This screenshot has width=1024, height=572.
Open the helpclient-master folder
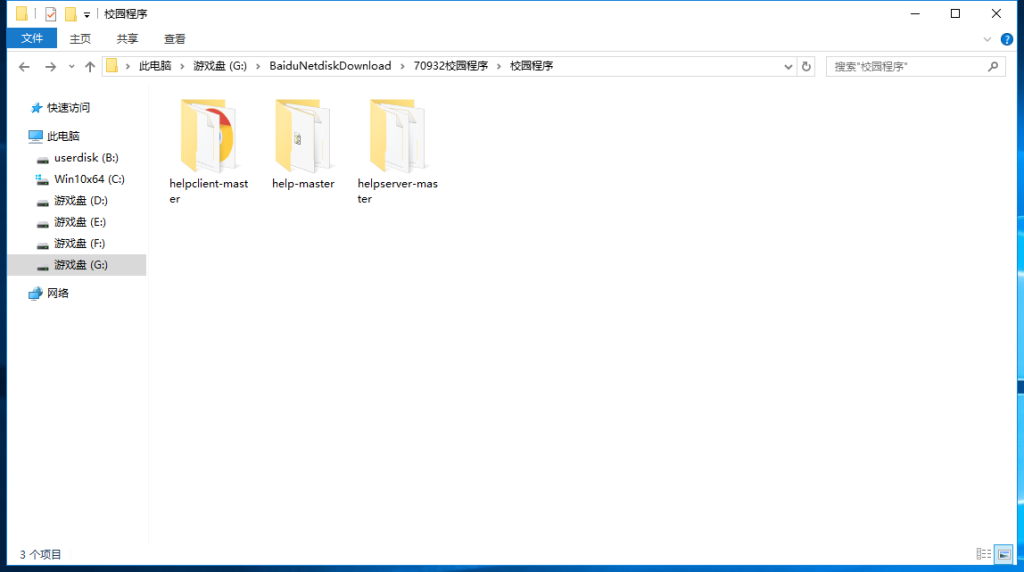tap(208, 152)
